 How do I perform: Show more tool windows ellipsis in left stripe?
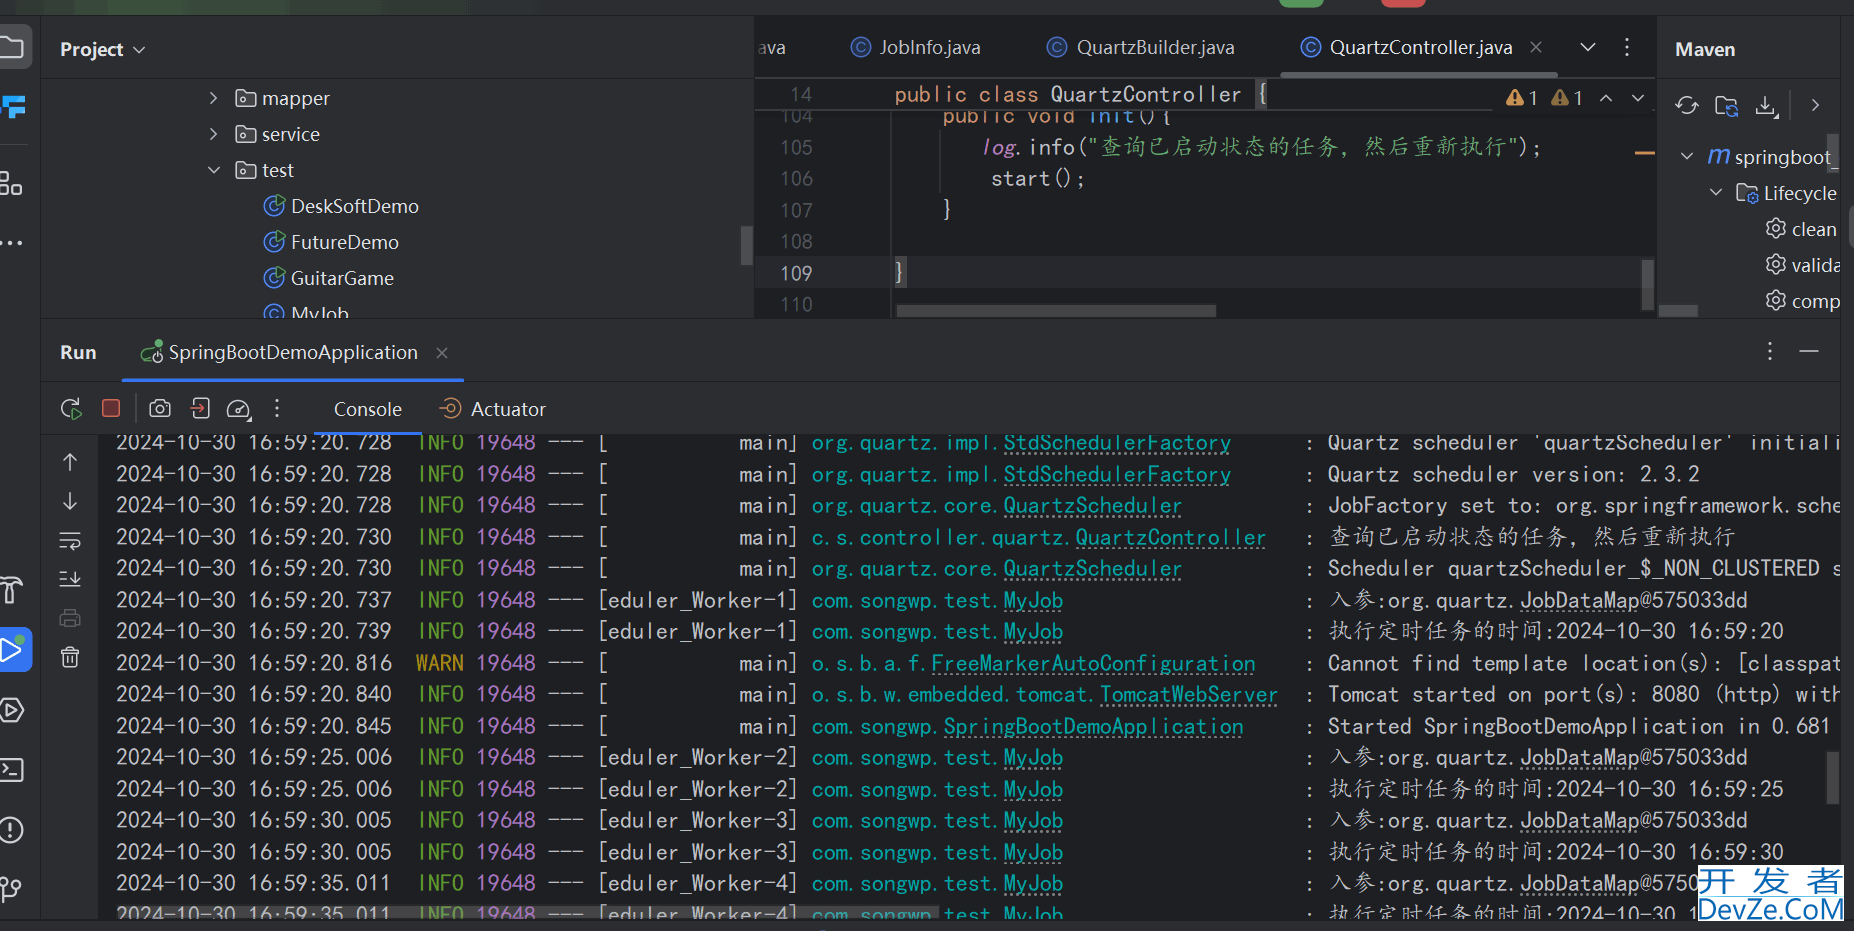11,243
